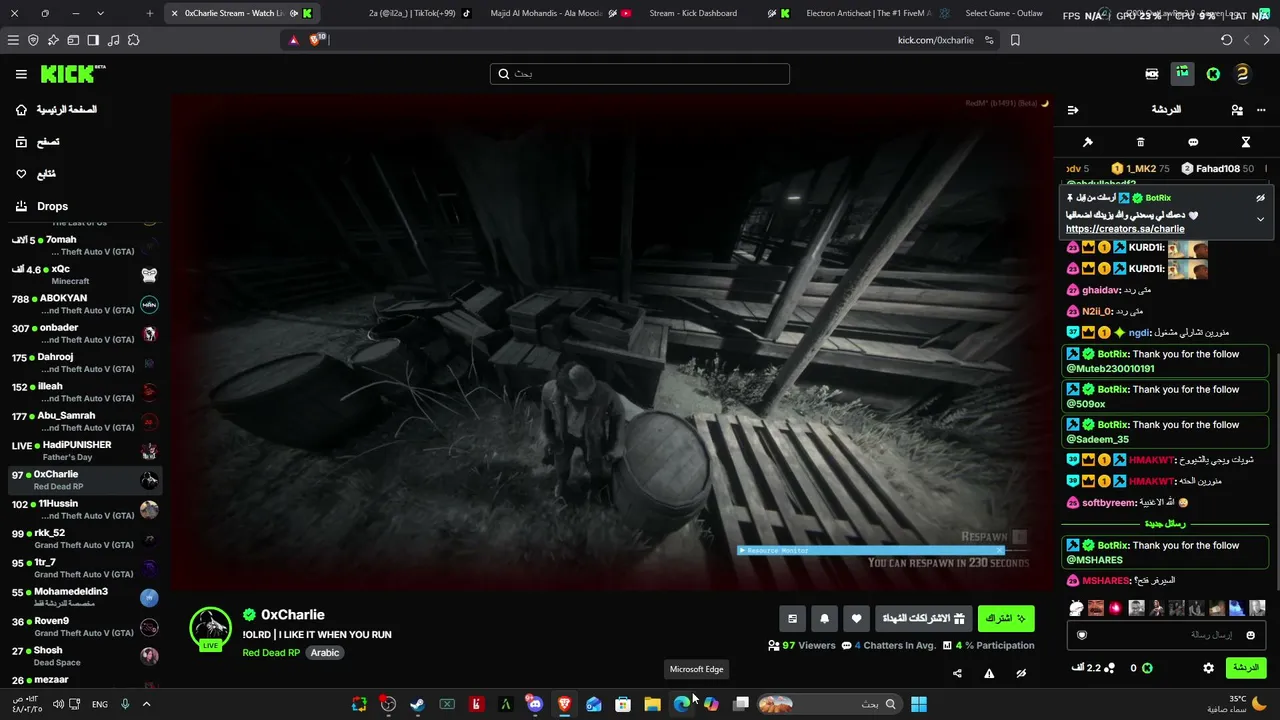Open the متابع following sidebar item

(36, 174)
